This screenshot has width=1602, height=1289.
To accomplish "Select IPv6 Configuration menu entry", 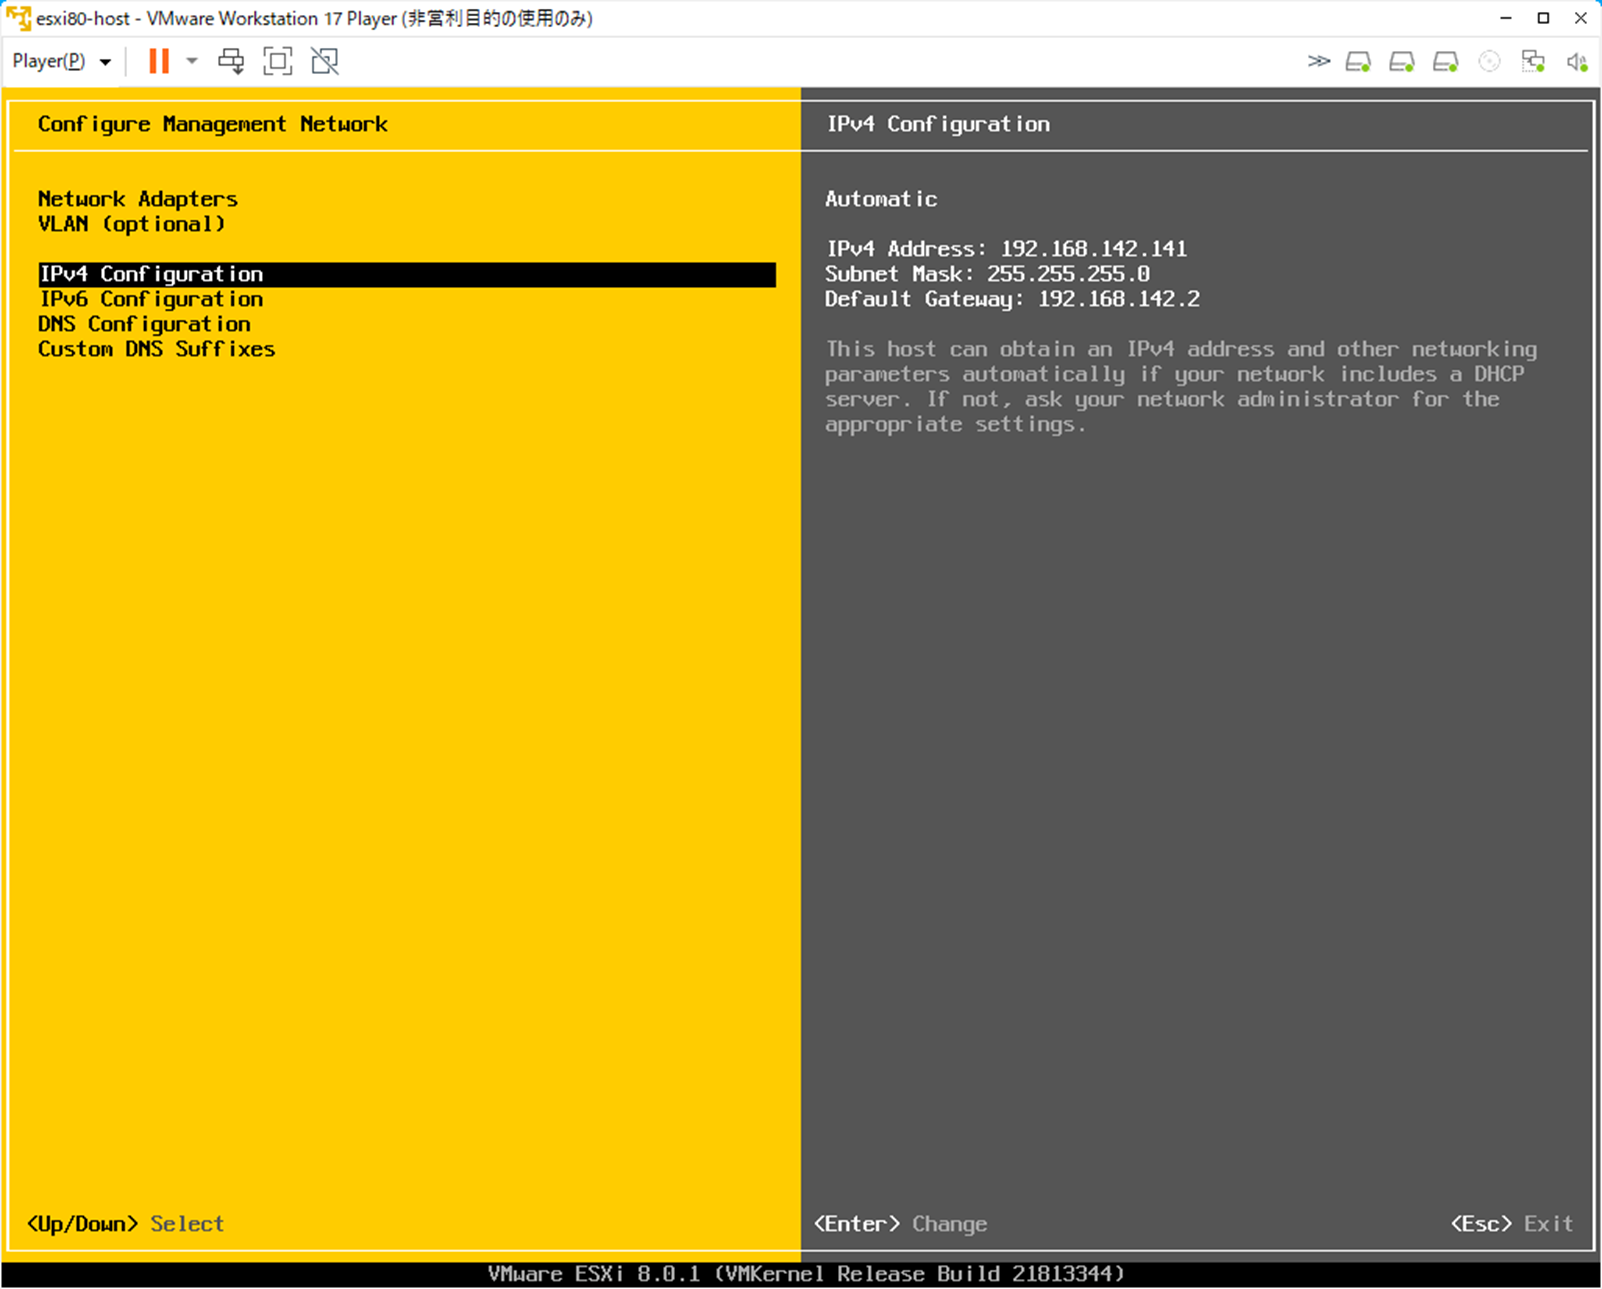I will click(x=151, y=299).
